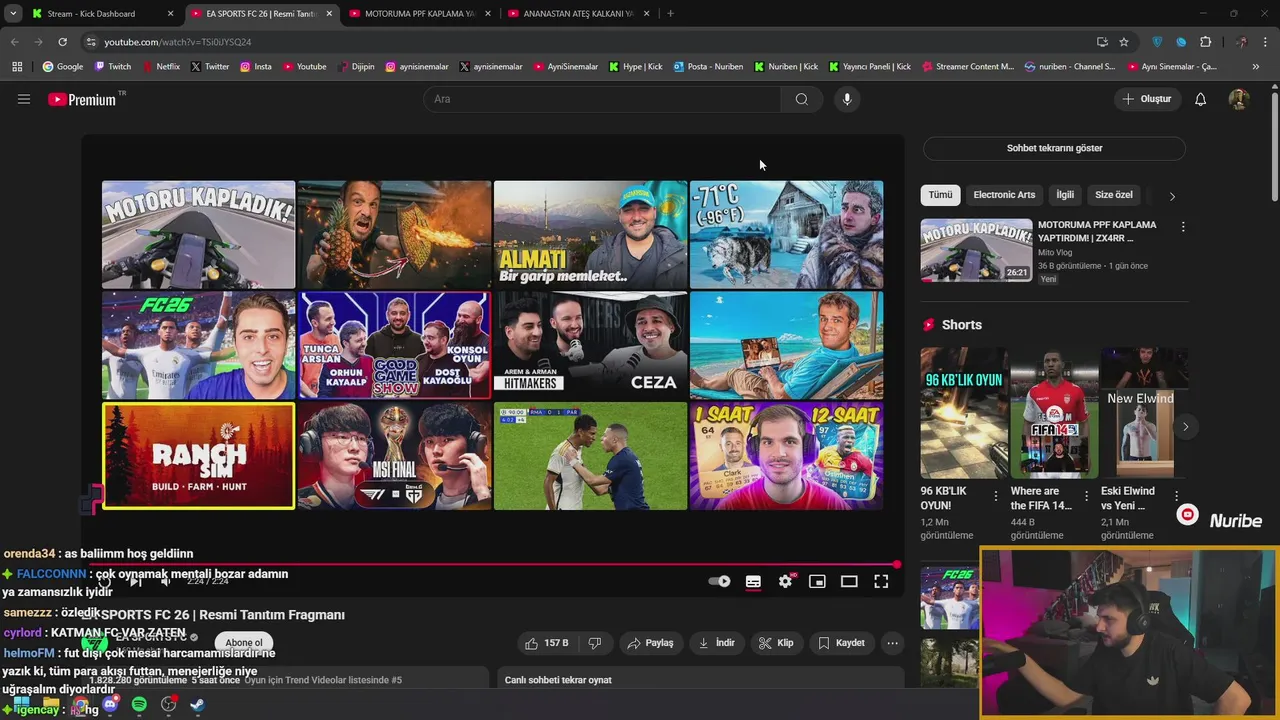Open options for Where are the FIFA short

point(1086,496)
